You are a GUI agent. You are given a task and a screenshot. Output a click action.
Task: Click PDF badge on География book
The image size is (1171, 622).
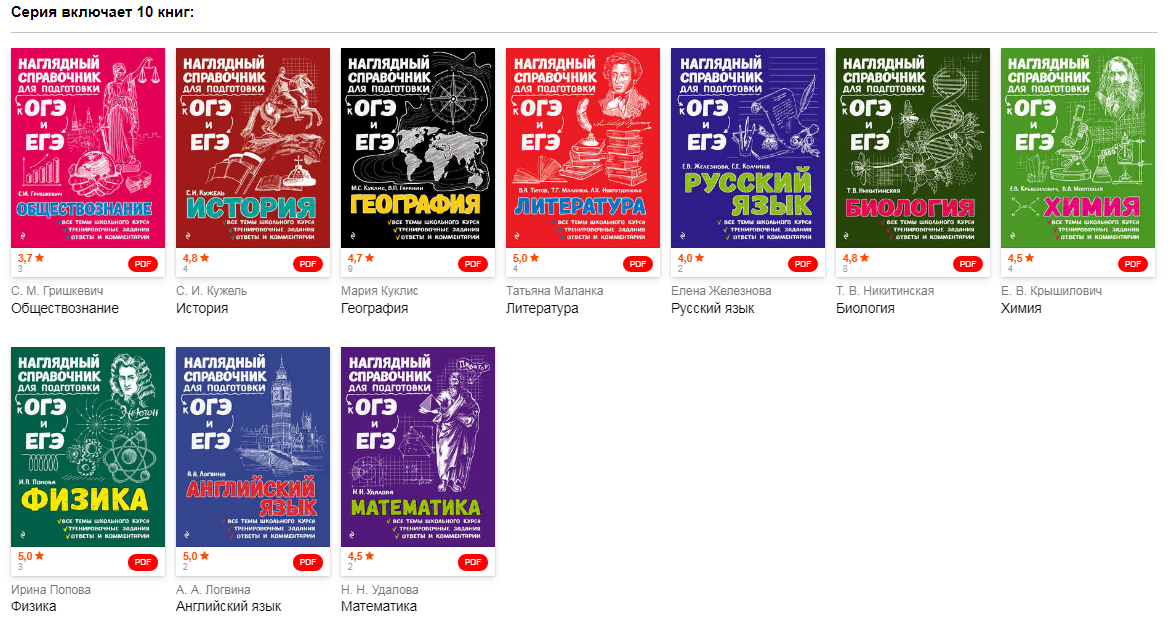pos(473,264)
